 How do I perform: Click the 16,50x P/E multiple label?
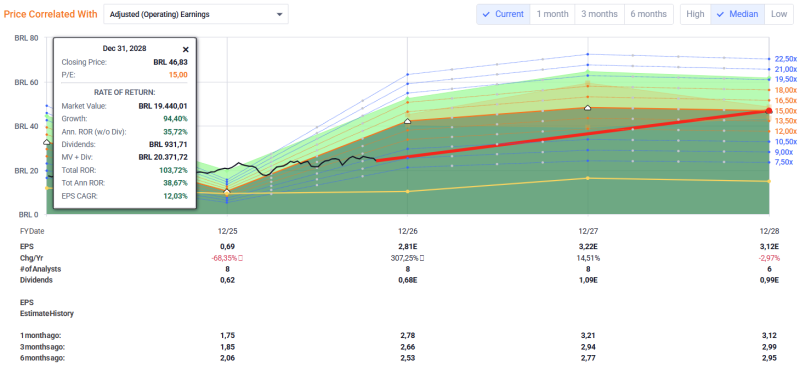786,100
